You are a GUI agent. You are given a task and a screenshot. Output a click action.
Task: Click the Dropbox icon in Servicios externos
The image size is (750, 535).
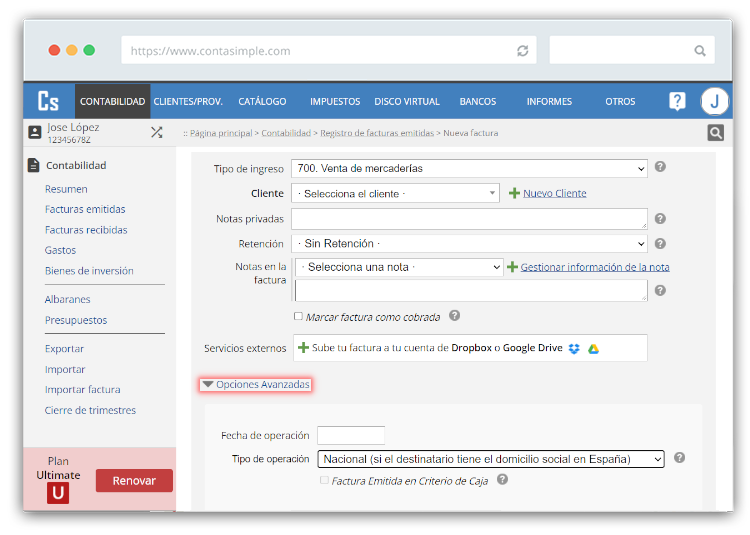pos(574,348)
